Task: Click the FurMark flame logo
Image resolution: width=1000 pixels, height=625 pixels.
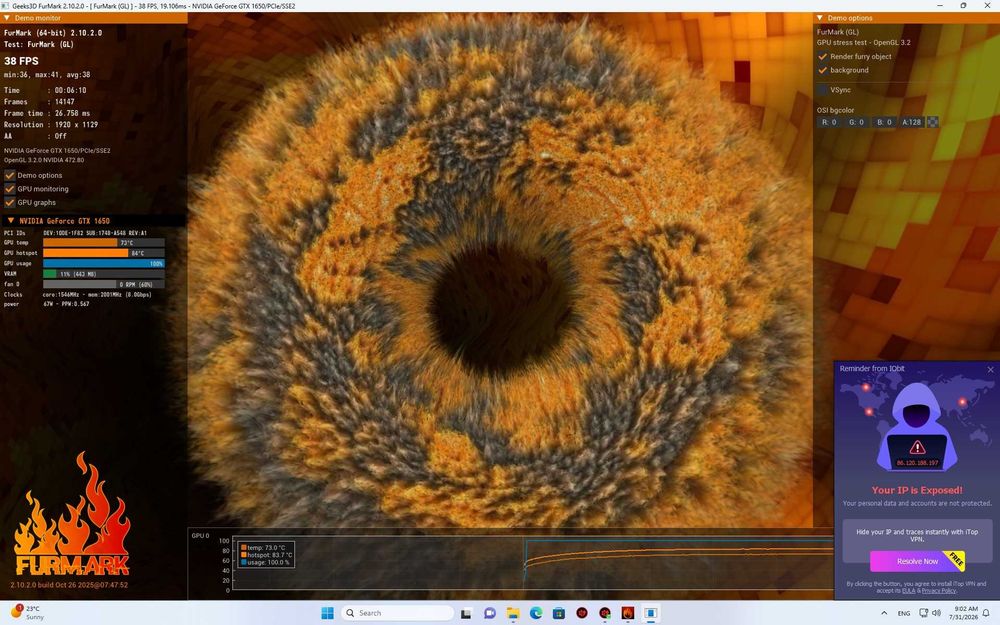Action: [x=71, y=514]
